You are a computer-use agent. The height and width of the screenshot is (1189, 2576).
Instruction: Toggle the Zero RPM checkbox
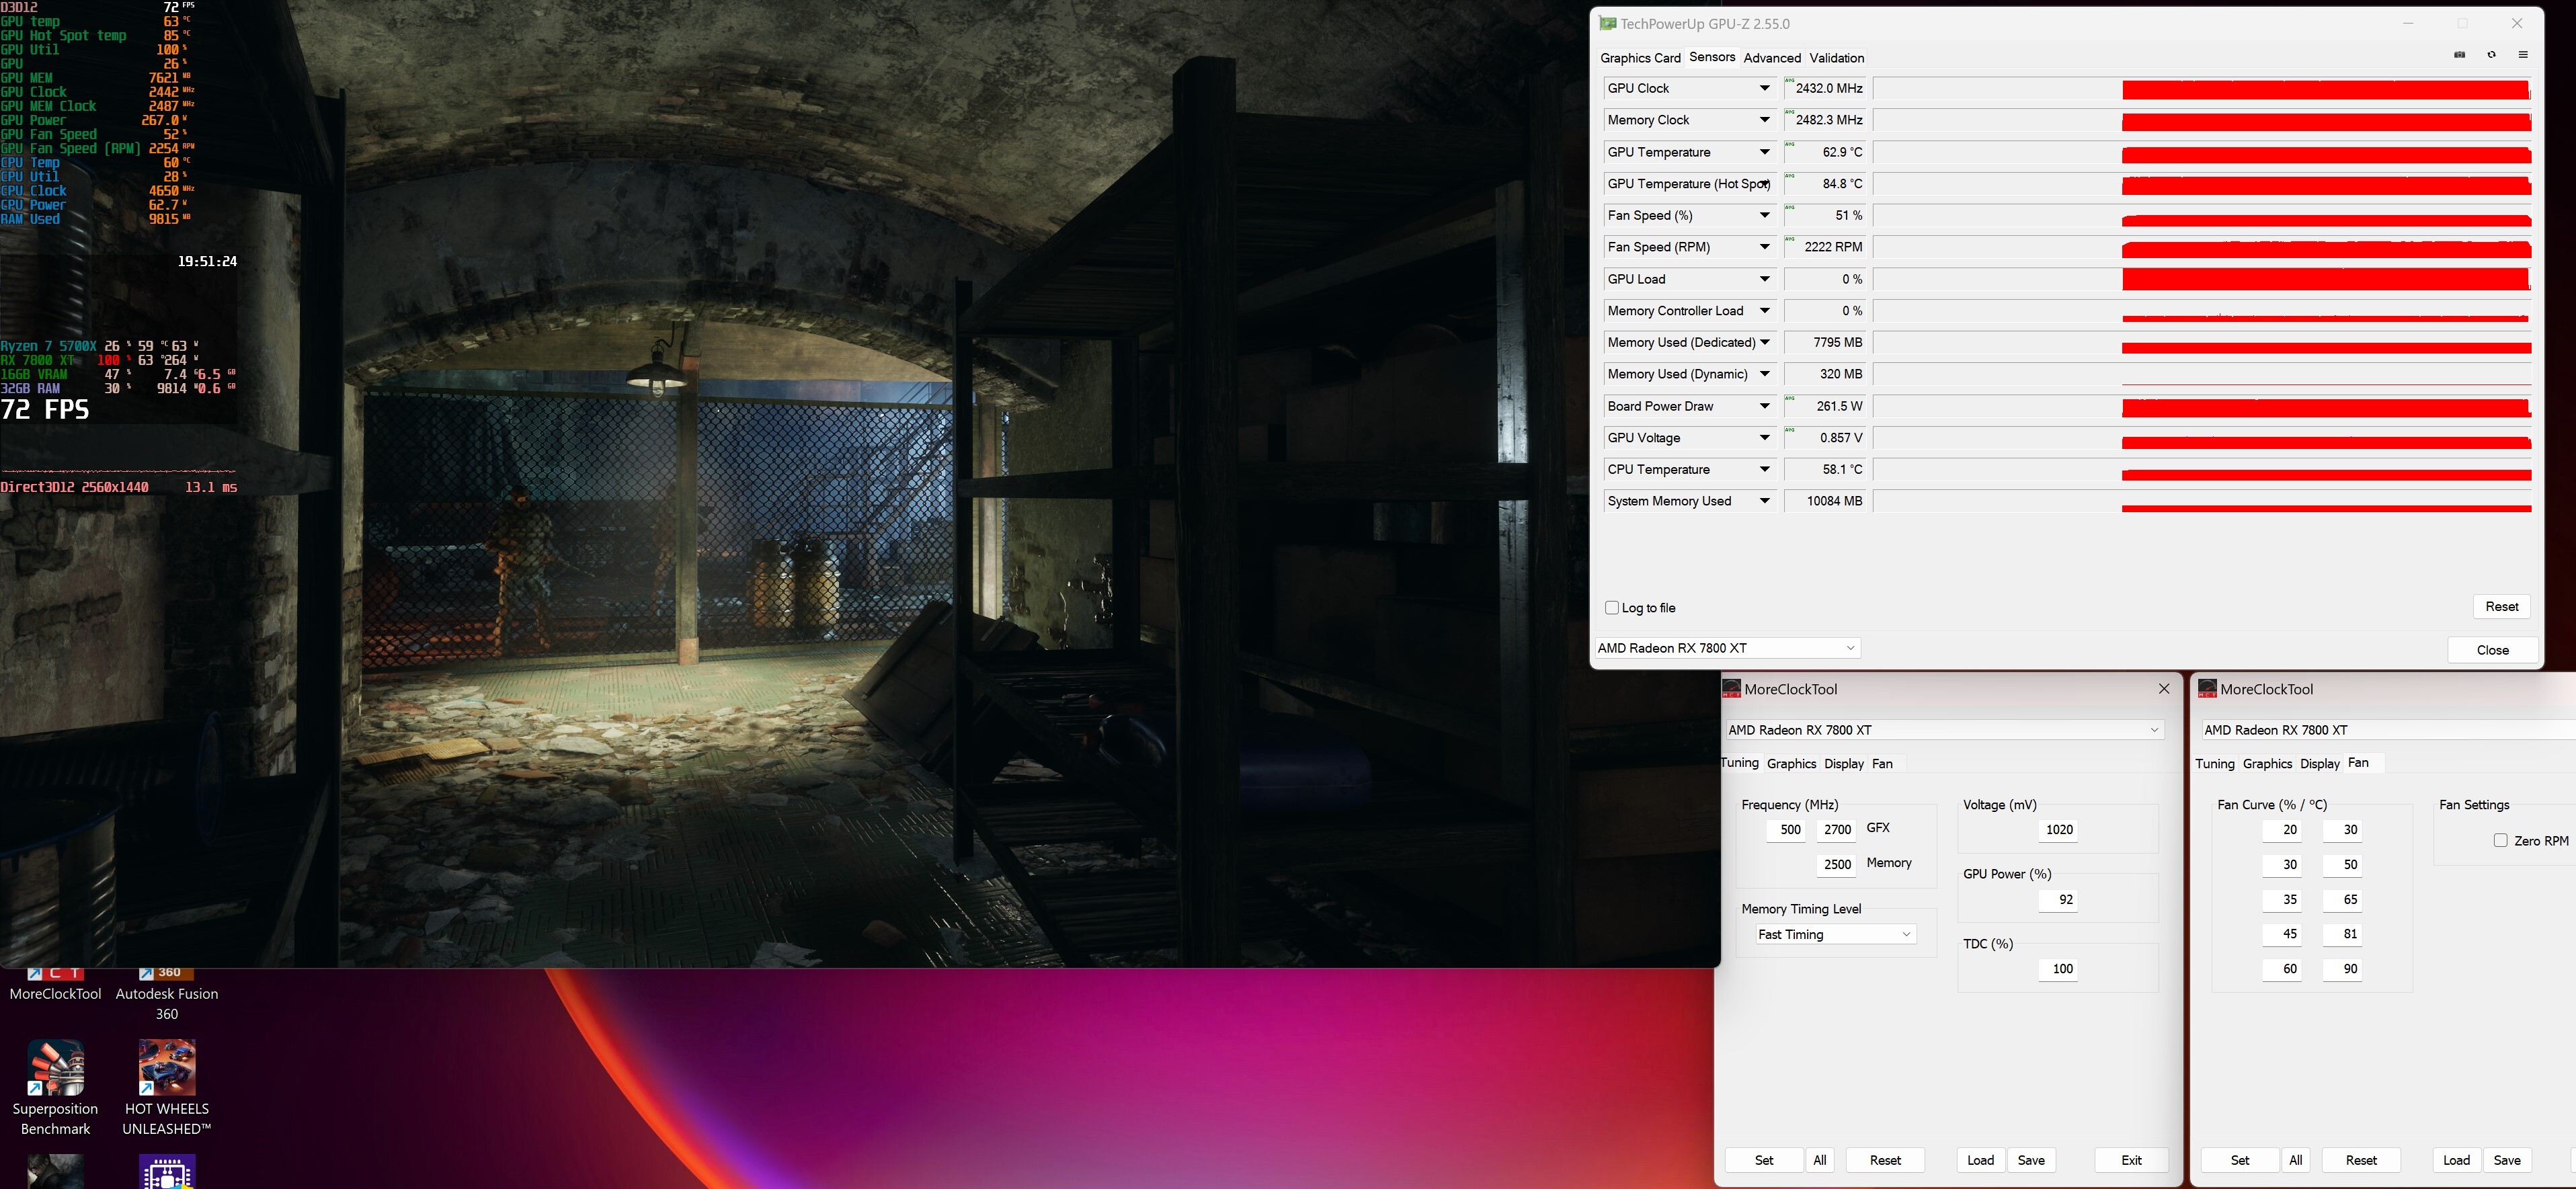(2501, 841)
